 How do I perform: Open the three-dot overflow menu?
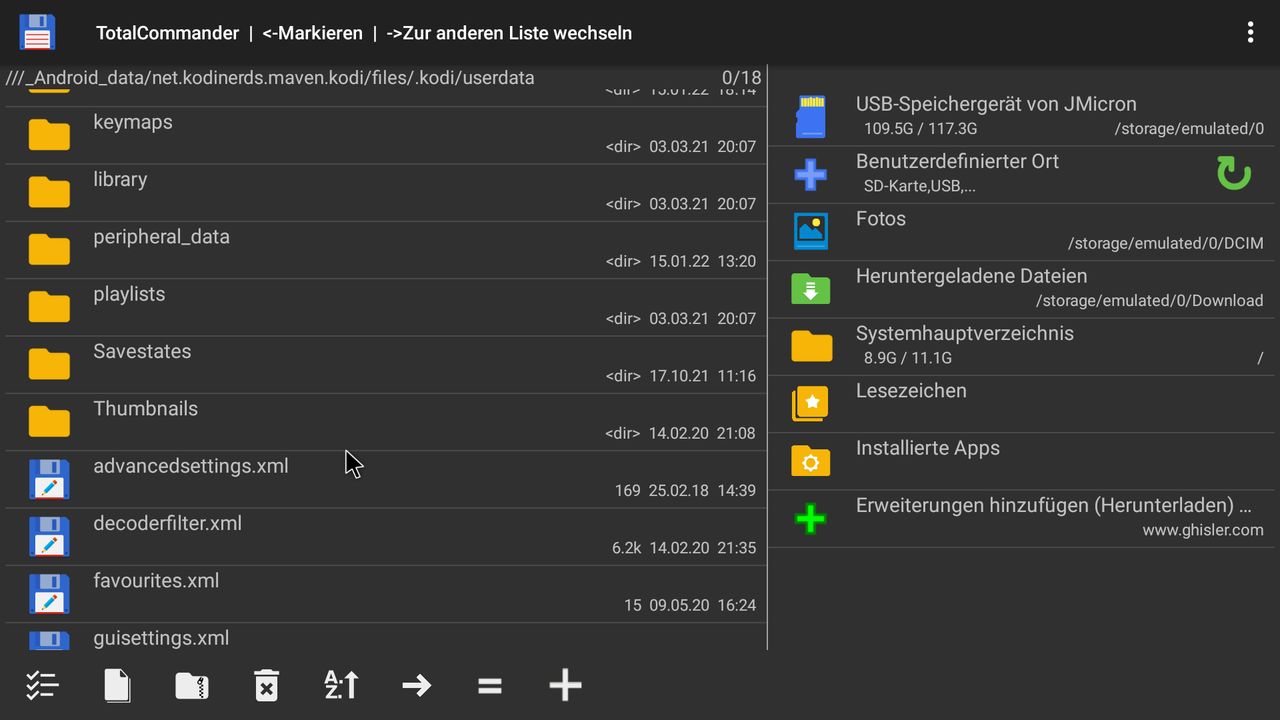pyautogui.click(x=1250, y=33)
